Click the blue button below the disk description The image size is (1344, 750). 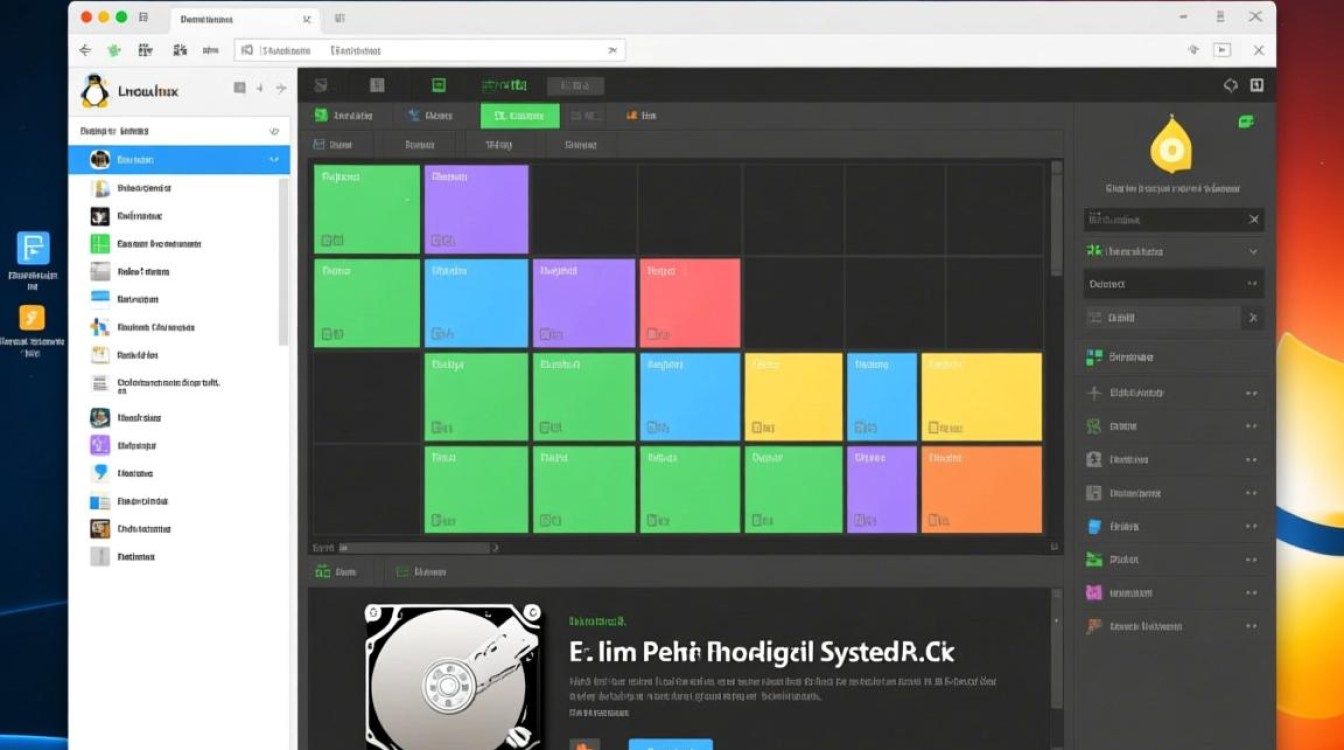click(670, 744)
